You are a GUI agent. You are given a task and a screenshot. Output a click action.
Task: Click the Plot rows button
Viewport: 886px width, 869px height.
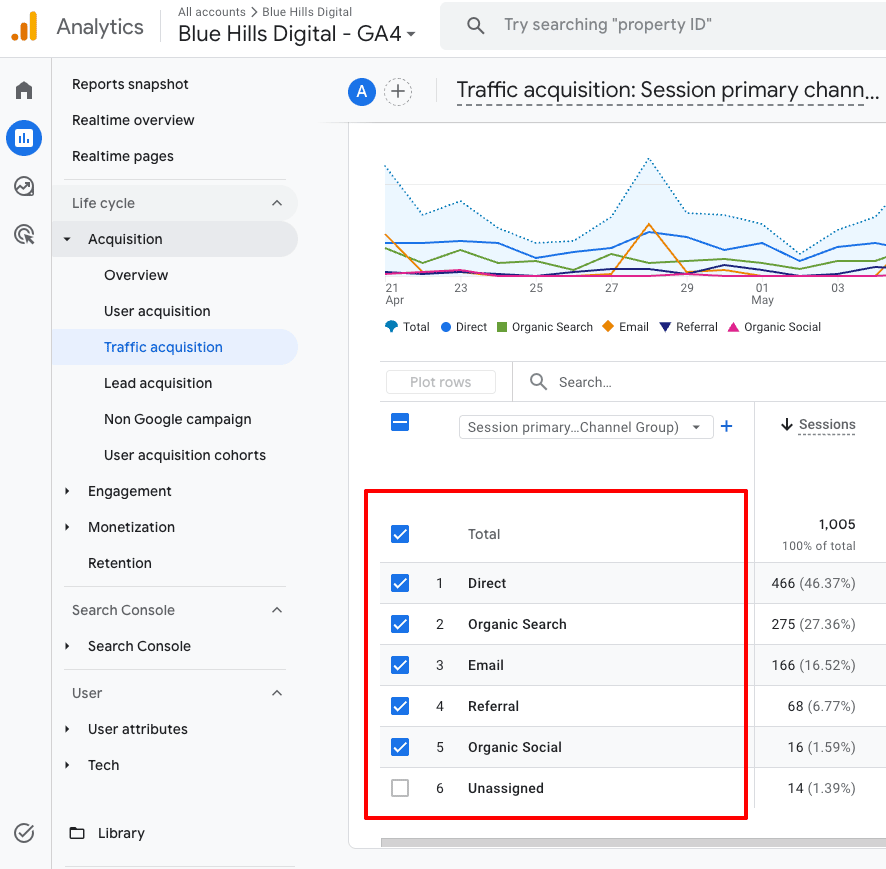pyautogui.click(x=441, y=382)
